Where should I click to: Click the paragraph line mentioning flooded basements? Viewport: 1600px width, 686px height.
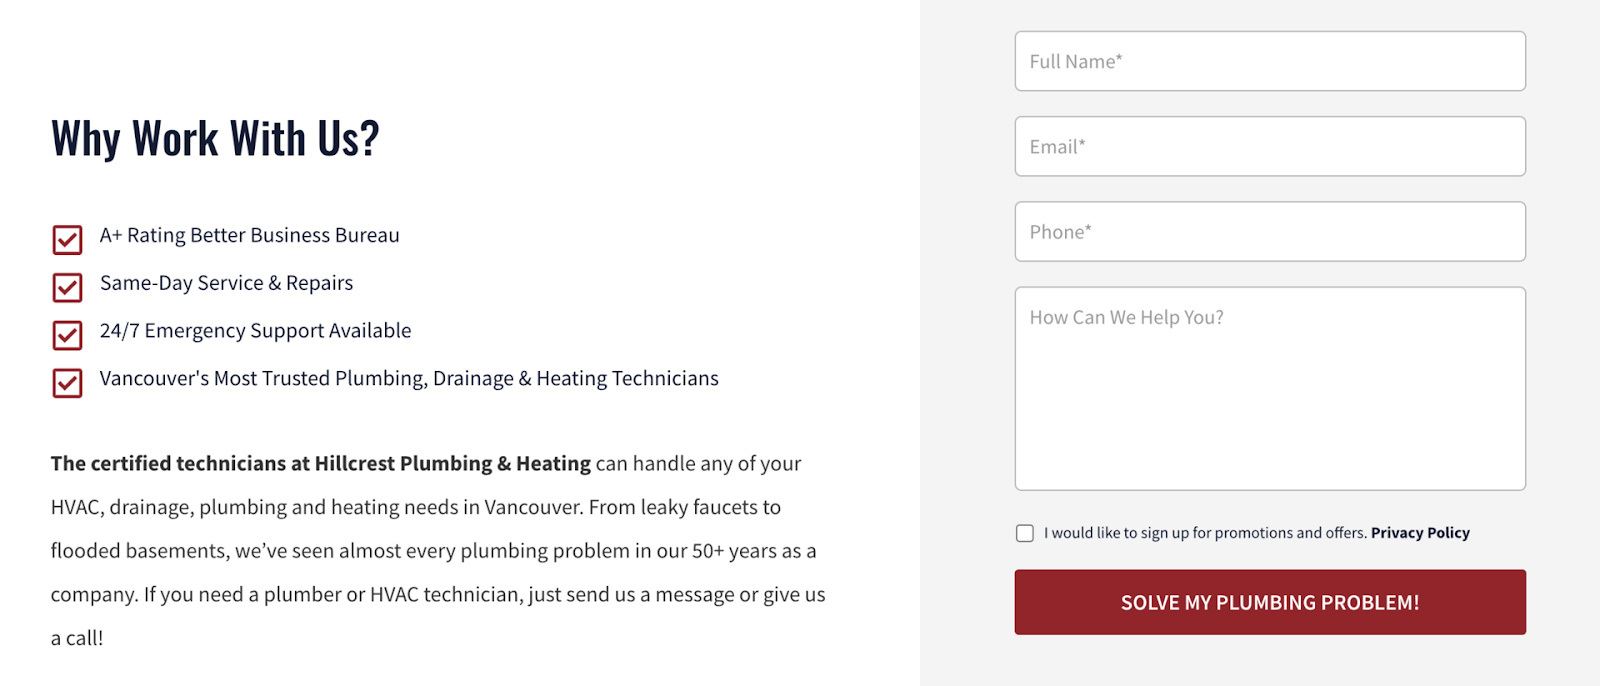click(433, 551)
